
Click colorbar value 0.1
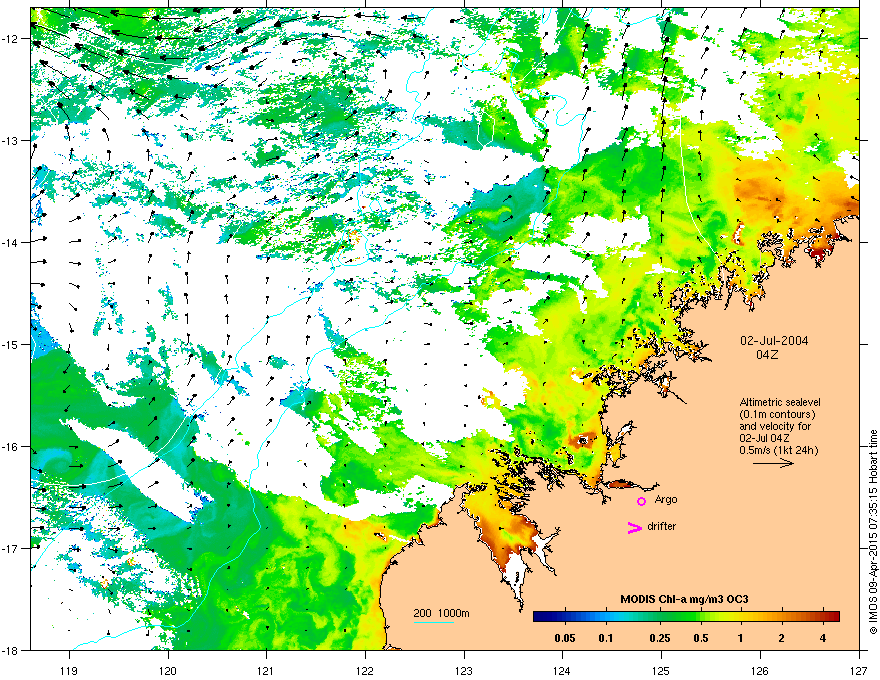606,638
